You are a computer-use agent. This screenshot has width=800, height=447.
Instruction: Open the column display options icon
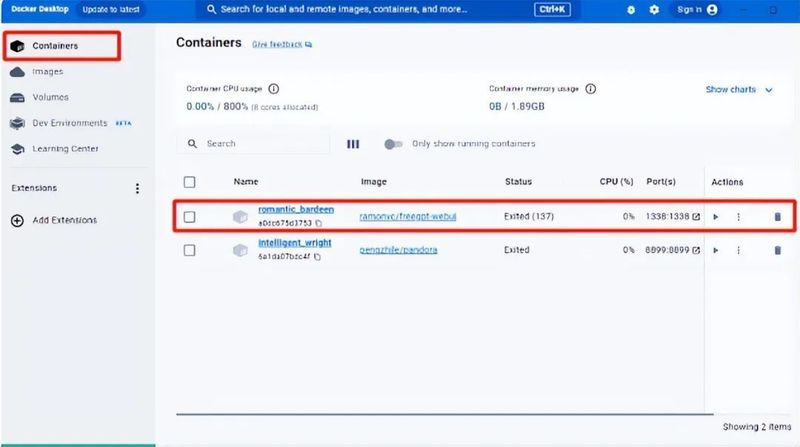point(353,144)
